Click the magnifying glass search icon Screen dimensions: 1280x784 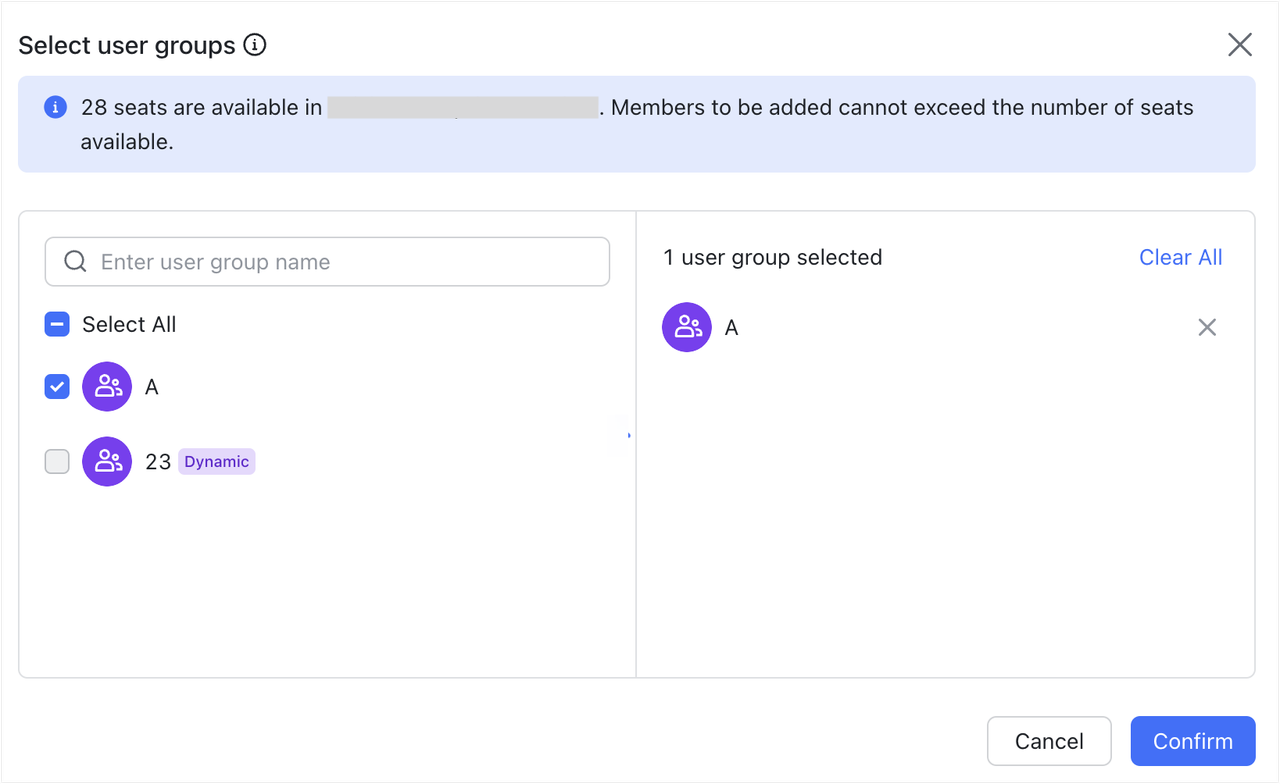(x=75, y=261)
